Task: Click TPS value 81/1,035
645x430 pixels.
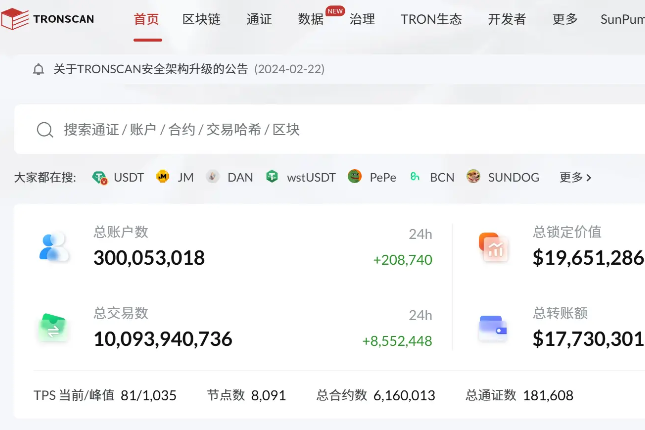Action: pos(148,395)
